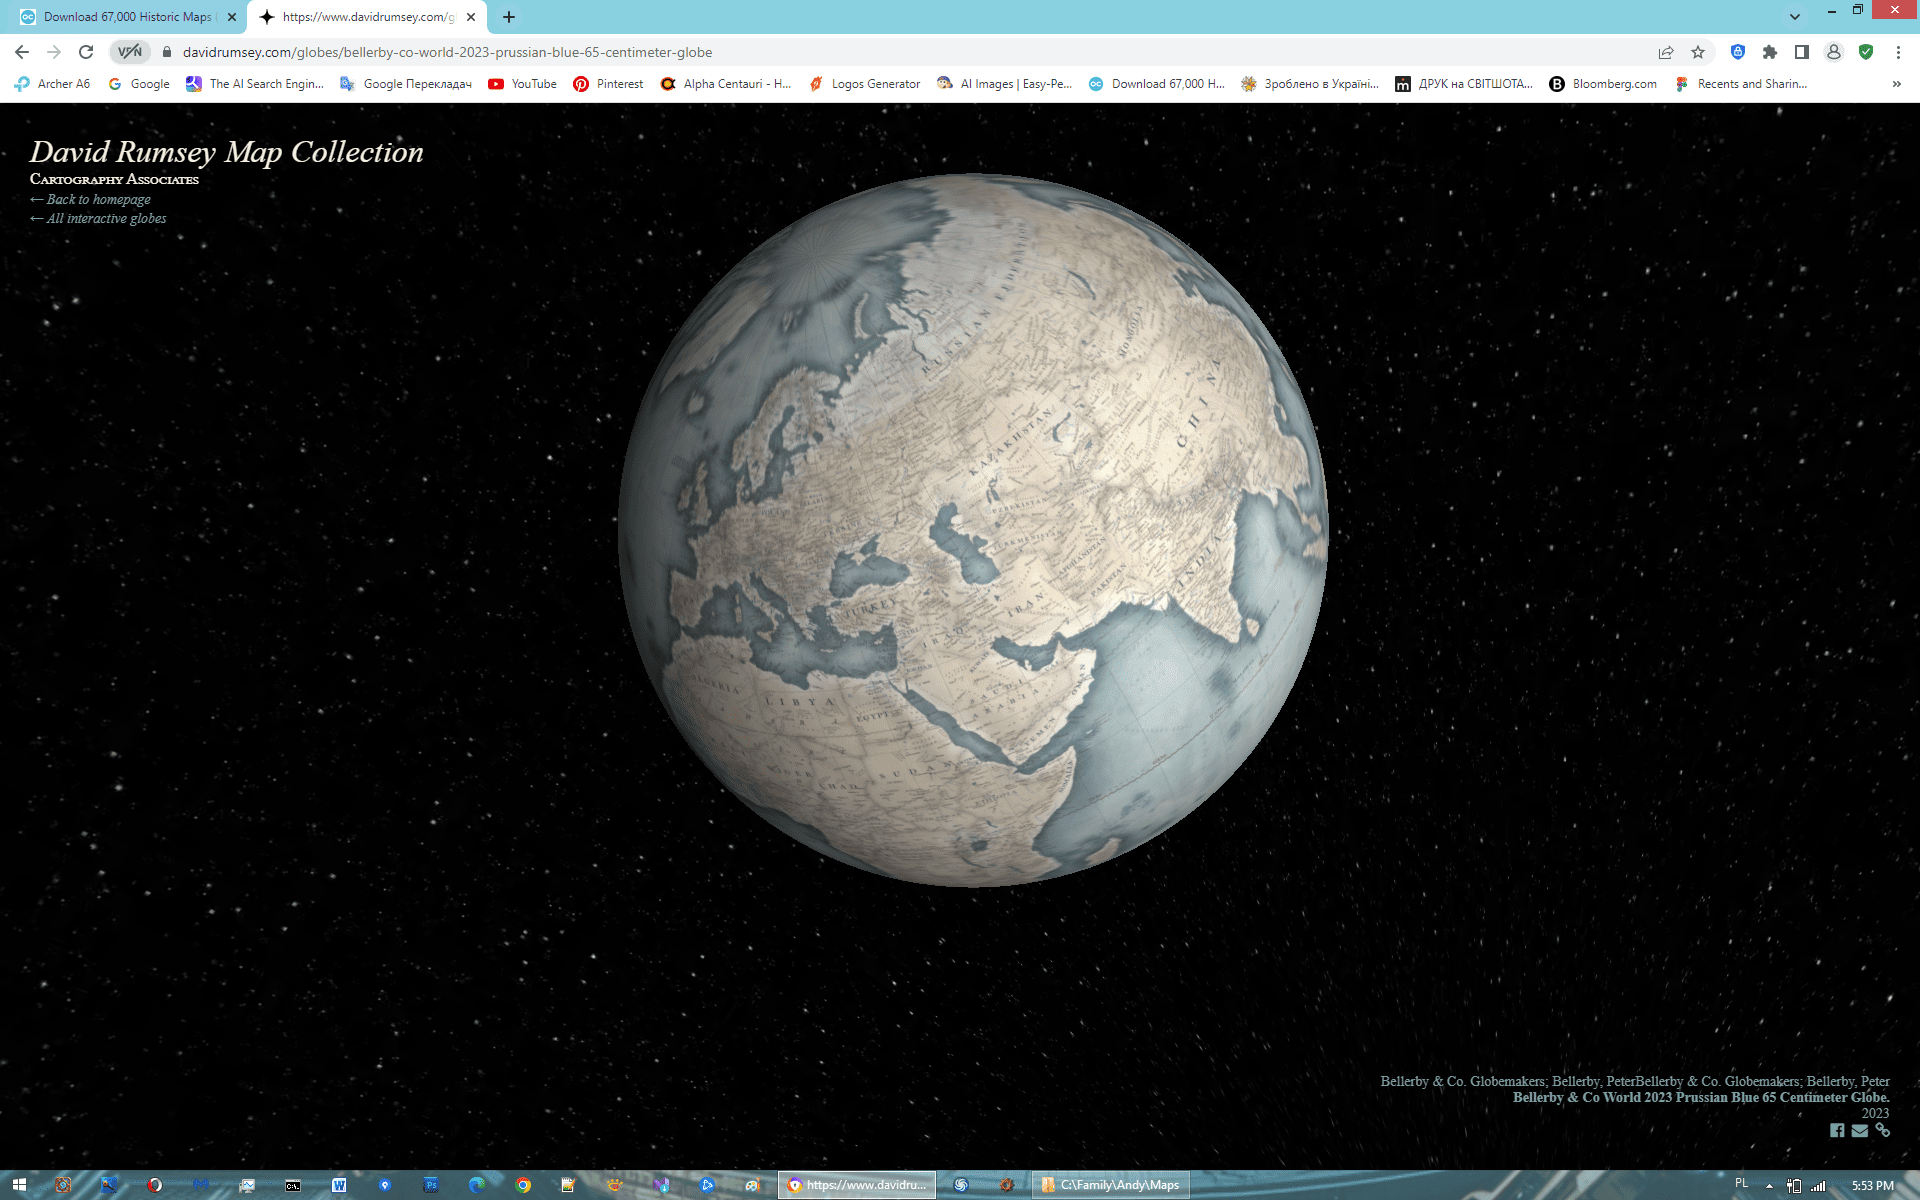Click on the rotating Bellerby globe

[972, 530]
